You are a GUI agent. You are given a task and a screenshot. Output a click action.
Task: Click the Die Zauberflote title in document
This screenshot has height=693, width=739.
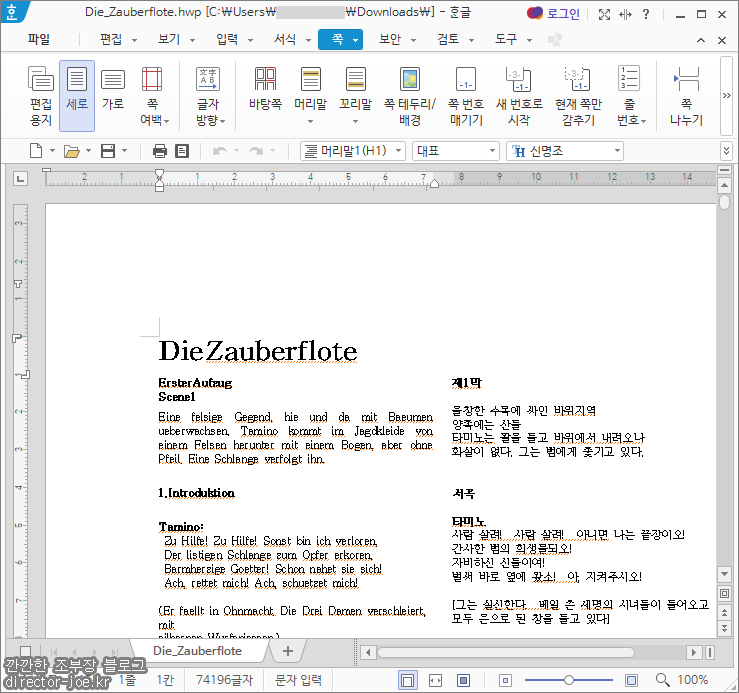coord(258,351)
